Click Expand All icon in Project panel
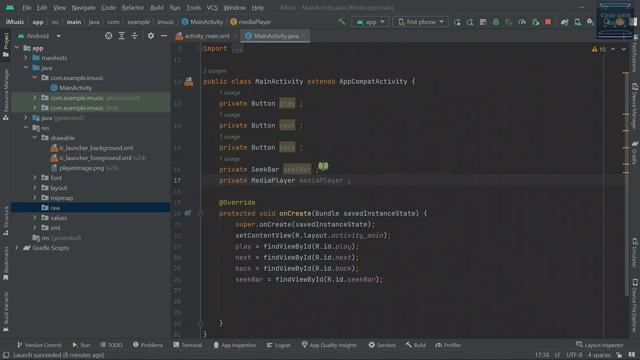This screenshot has width=640, height=360. tap(122, 36)
